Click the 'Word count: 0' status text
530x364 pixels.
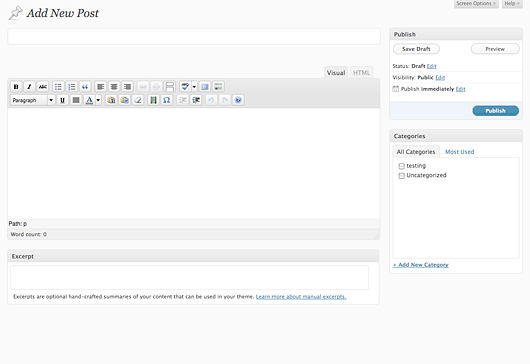(28, 234)
